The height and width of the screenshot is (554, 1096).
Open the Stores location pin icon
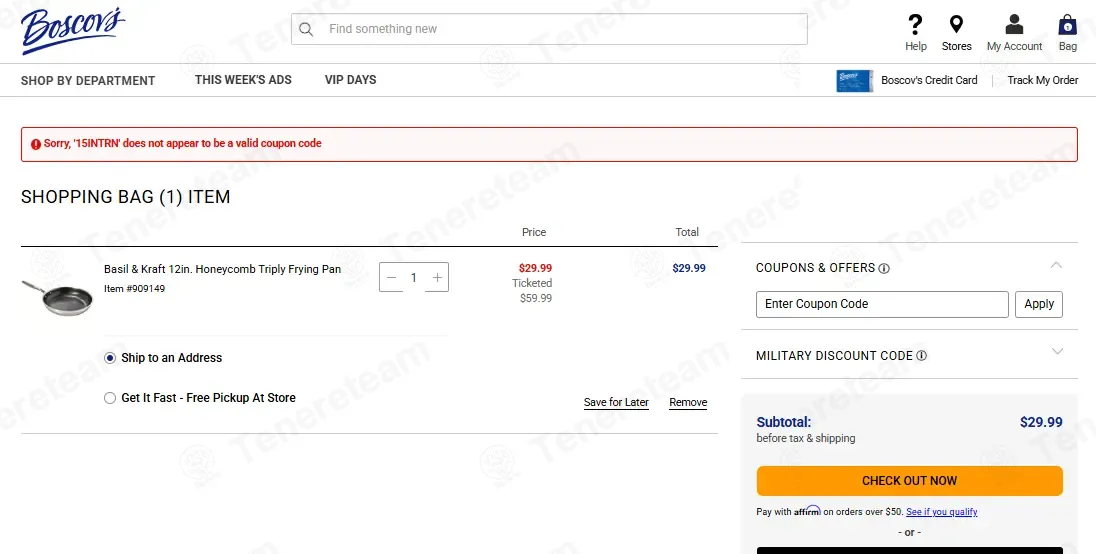click(956, 25)
